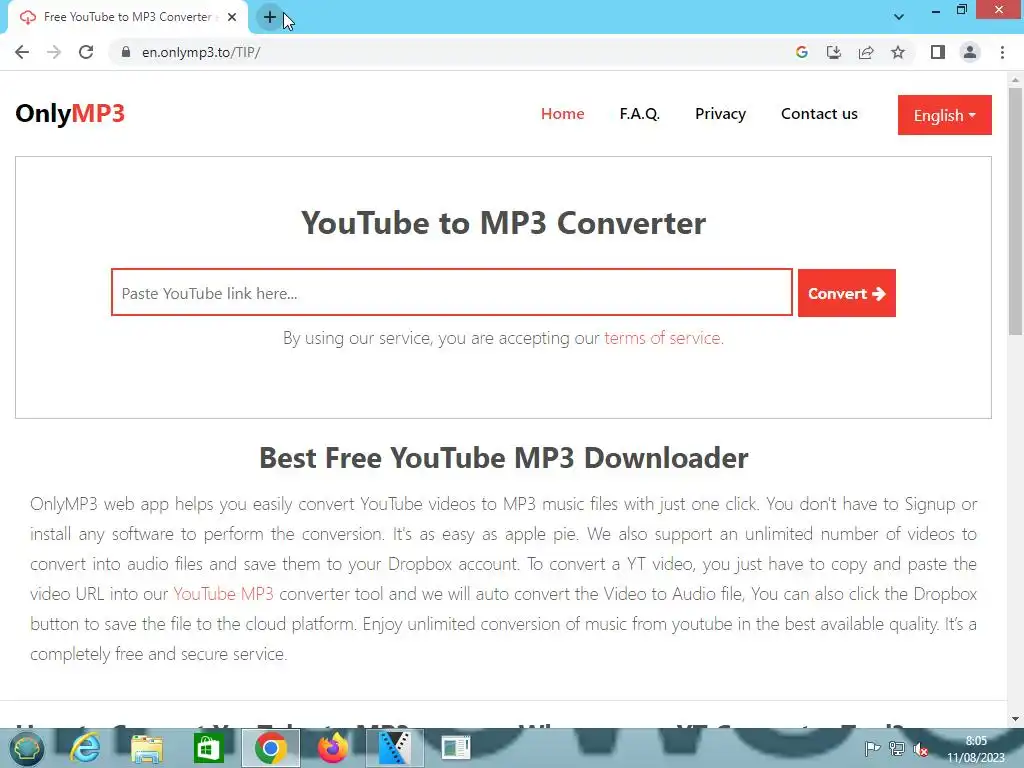Open the F.A.Q. navigation link
Viewport: 1024px width, 768px height.
coord(639,114)
